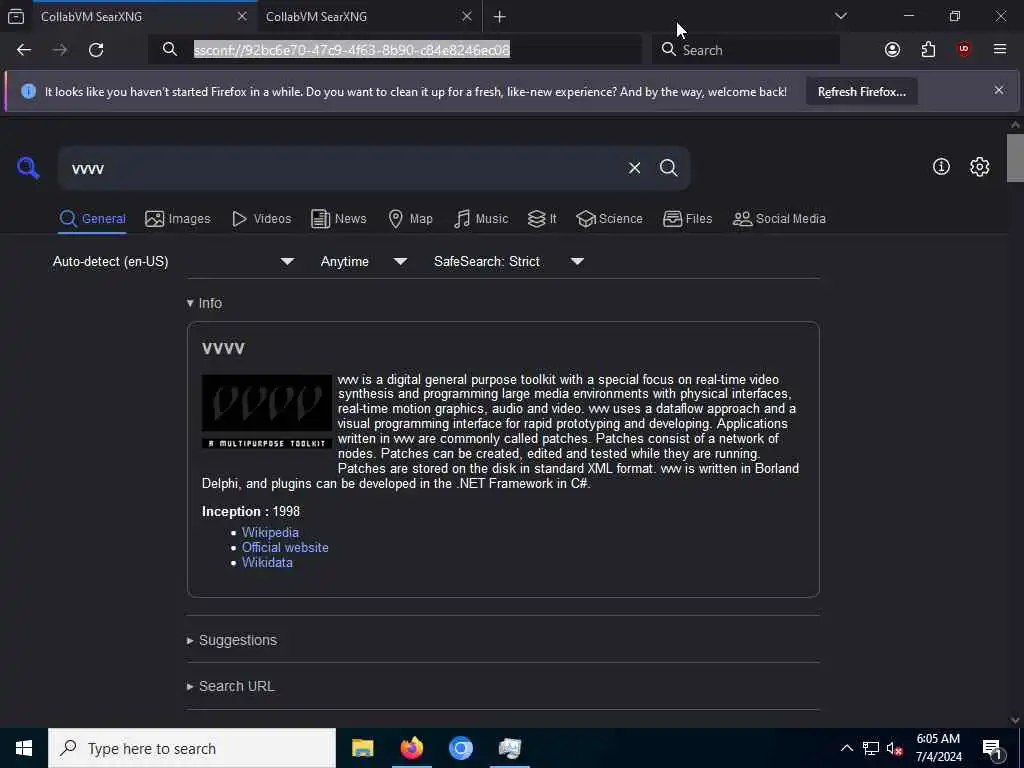1024x768 pixels.
Task: Click the scrollbar down arrow
Action: (1015, 720)
